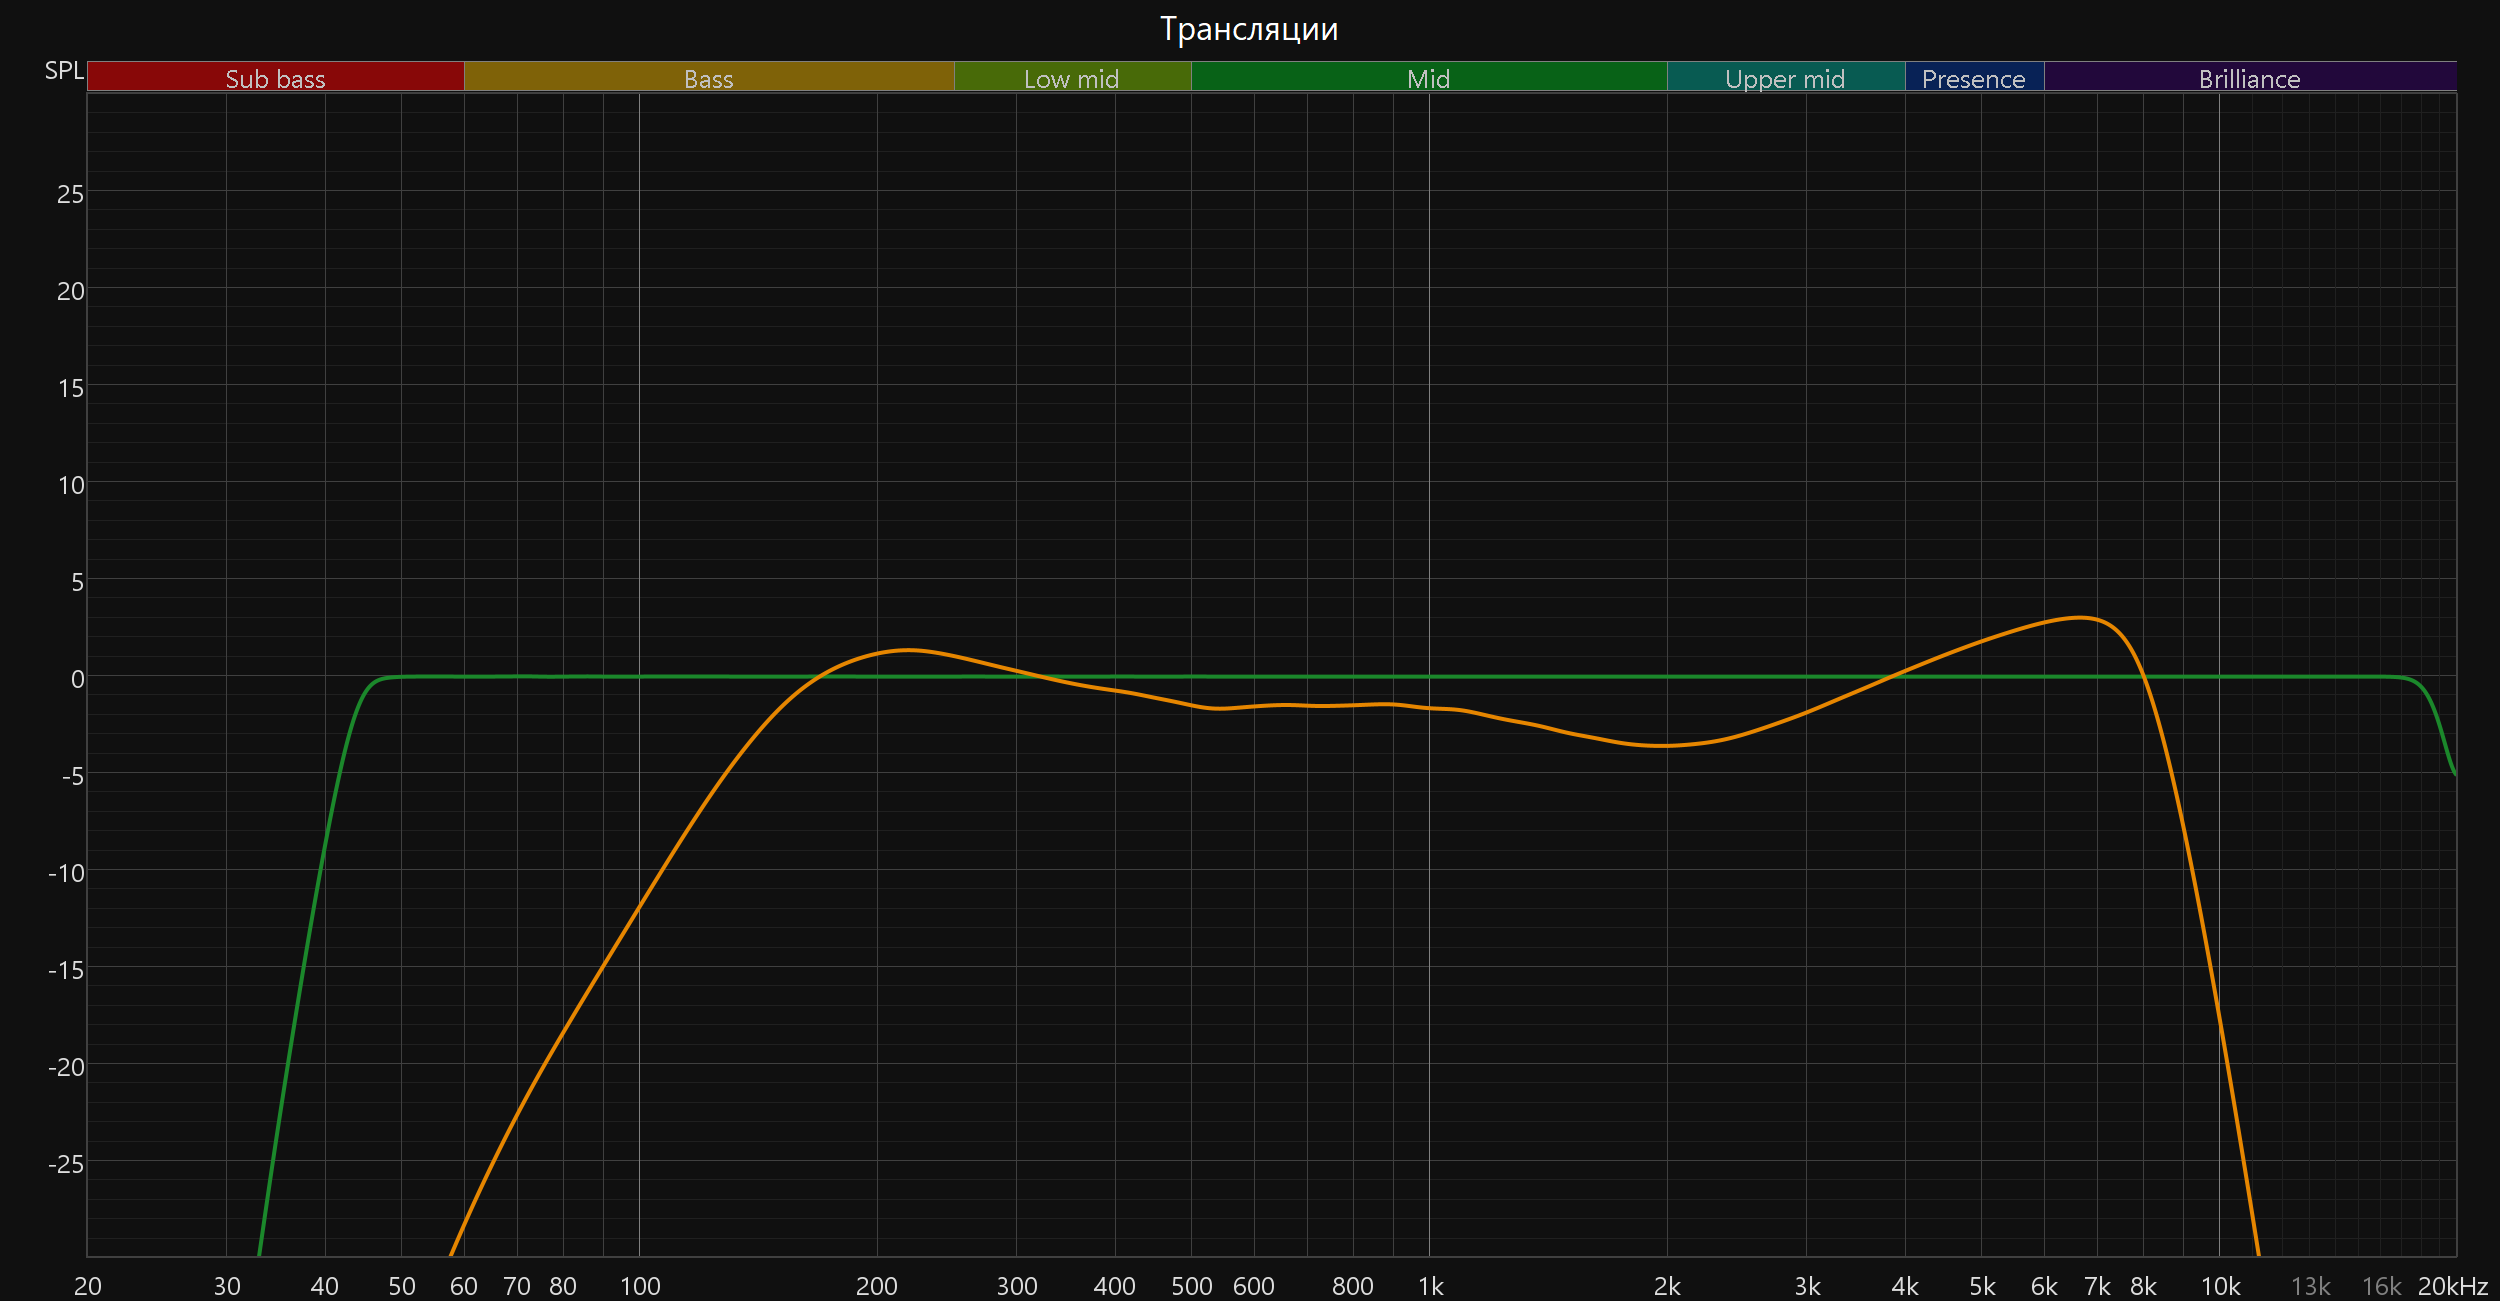Click the orange curve peak near 7k
This screenshot has width=2500, height=1301.
(2081, 617)
